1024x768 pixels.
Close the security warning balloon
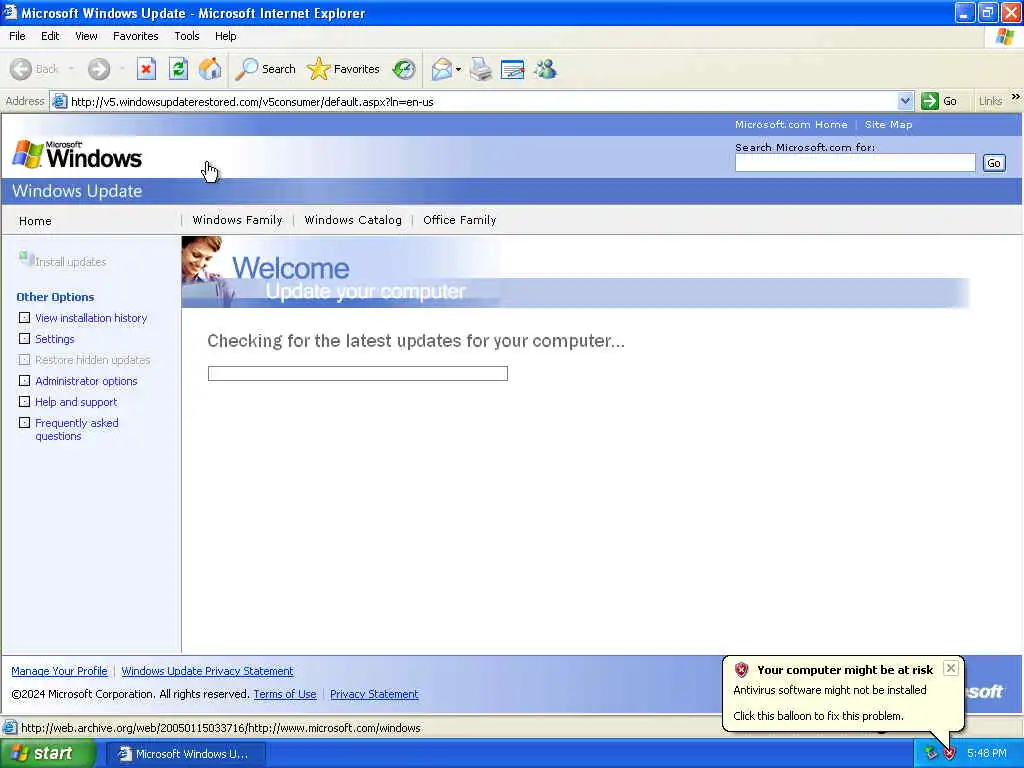point(951,668)
